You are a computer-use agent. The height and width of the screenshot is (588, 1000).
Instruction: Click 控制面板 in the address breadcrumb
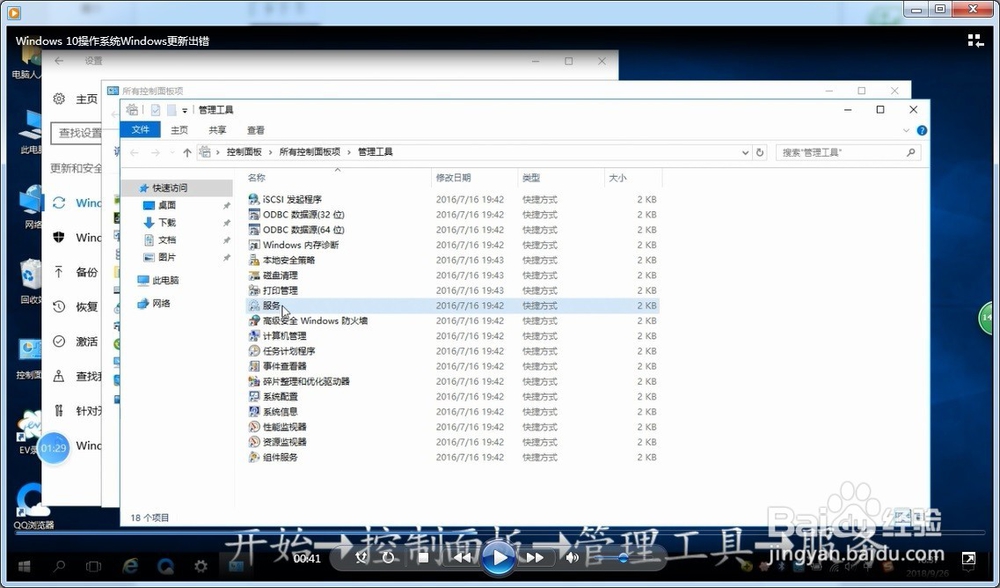[244, 152]
